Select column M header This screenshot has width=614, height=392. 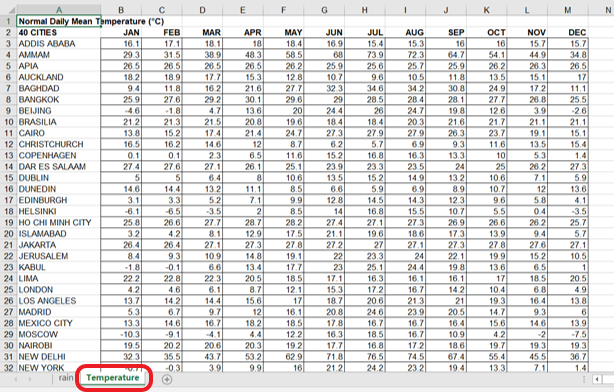pos(567,10)
